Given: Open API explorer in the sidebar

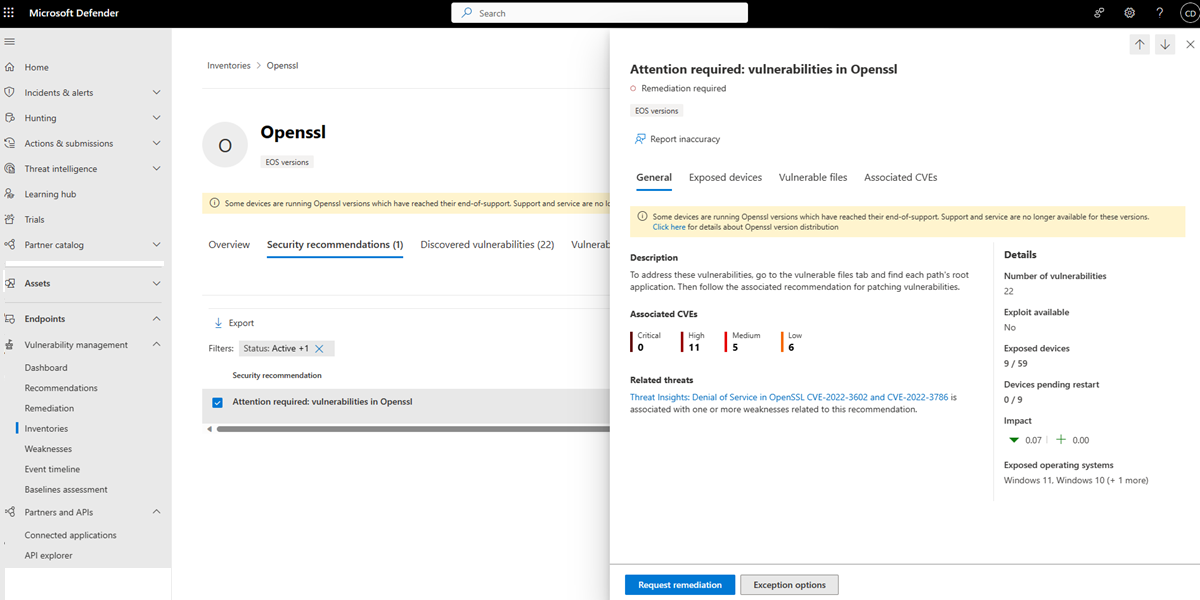Looking at the screenshot, I should click(x=48, y=555).
